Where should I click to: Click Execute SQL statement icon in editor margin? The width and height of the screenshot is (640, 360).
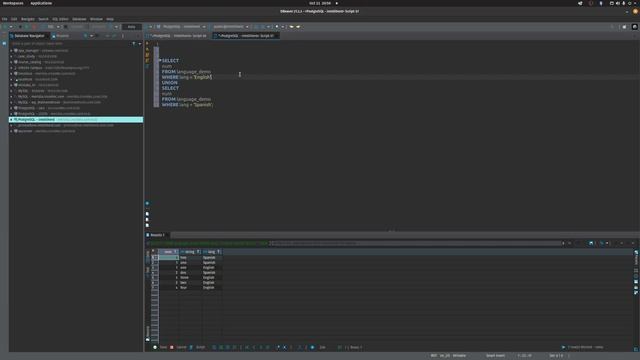pos(147,43)
